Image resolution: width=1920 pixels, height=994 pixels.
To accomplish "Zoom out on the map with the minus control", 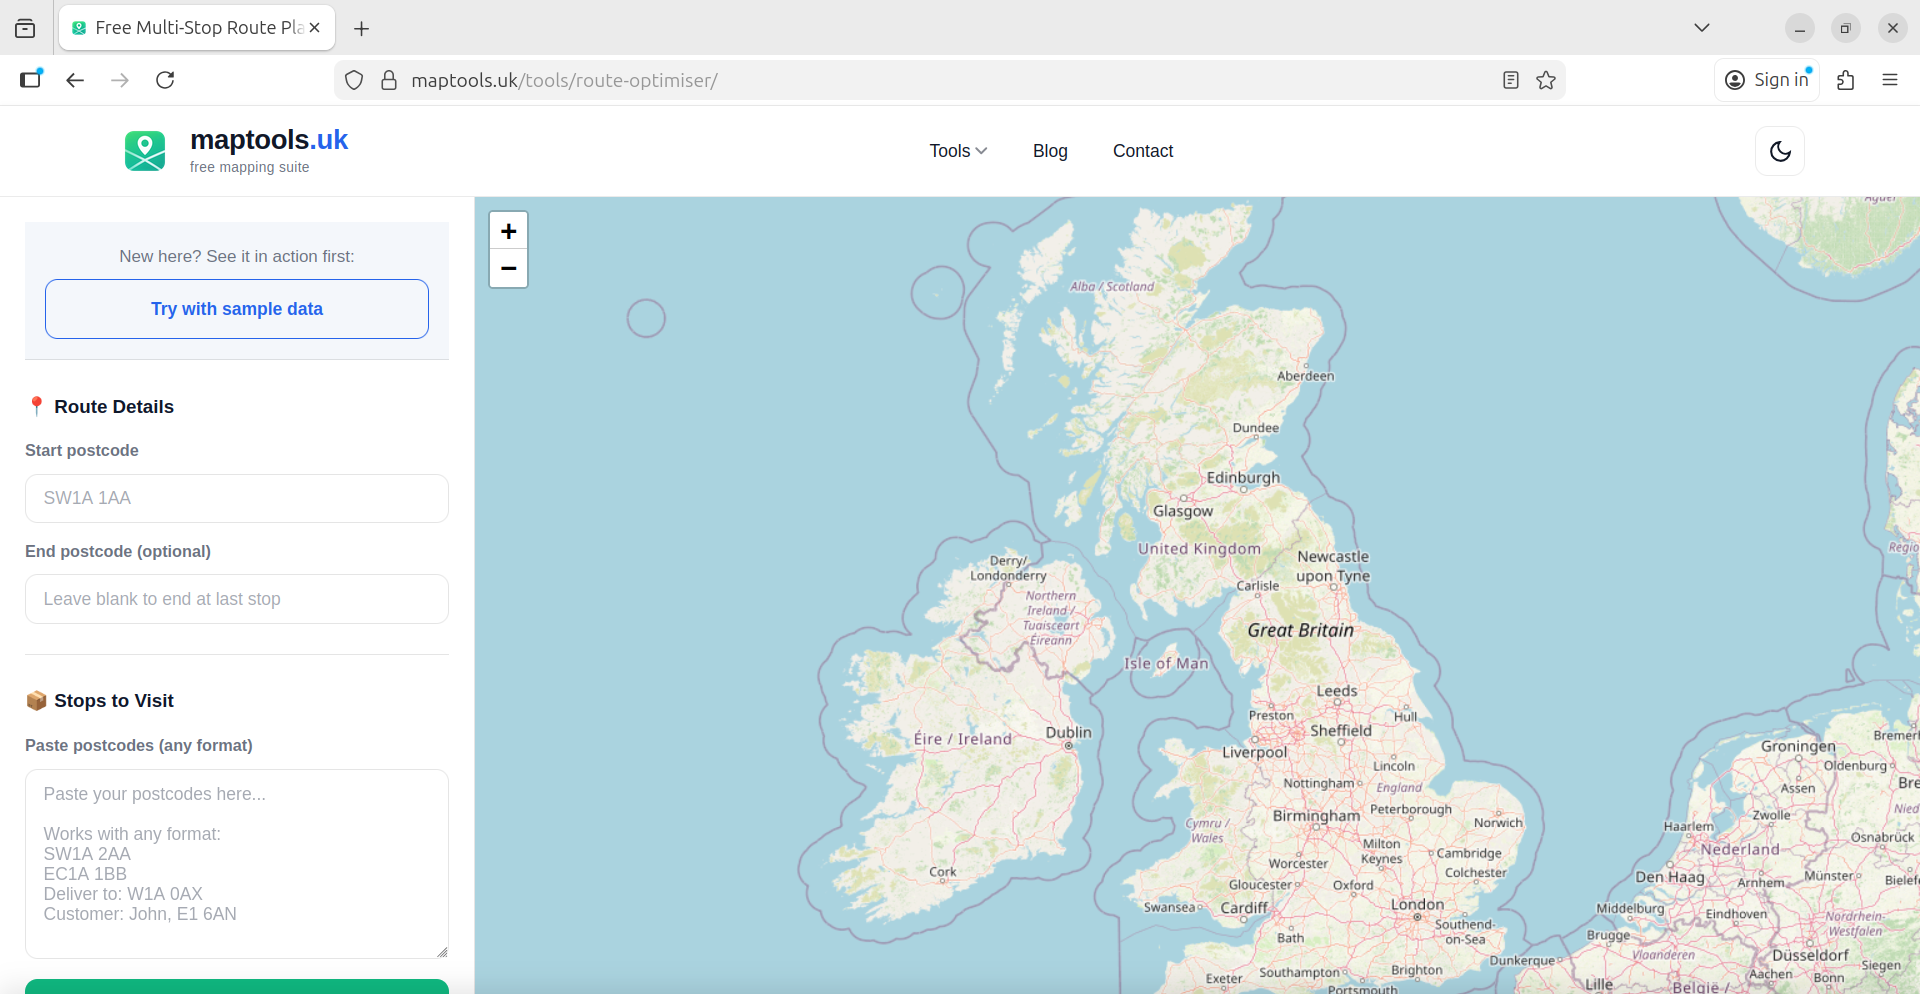I will [x=508, y=269].
